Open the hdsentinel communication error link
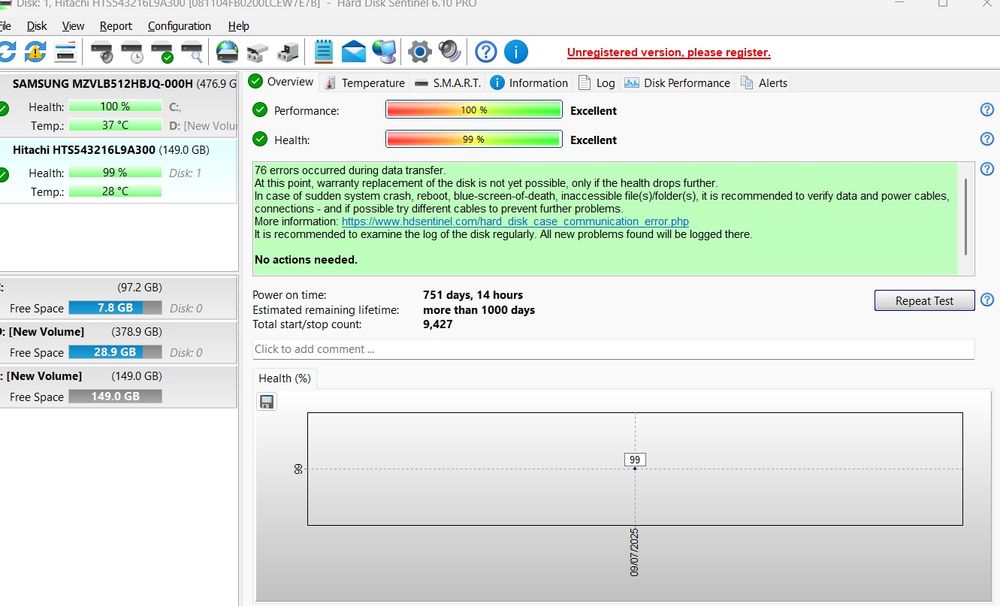The image size is (1000, 606). (x=515, y=221)
